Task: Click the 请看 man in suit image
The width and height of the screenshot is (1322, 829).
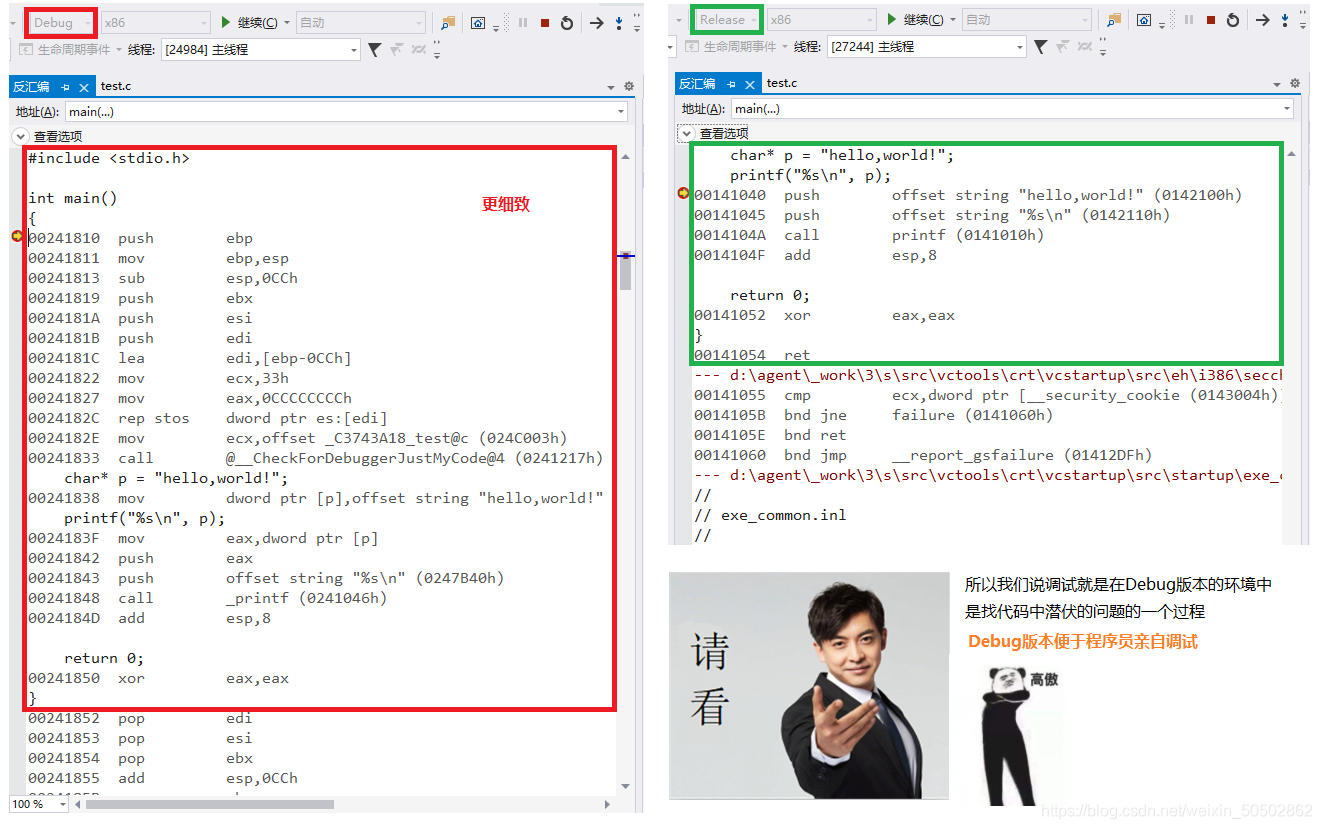Action: 809,685
